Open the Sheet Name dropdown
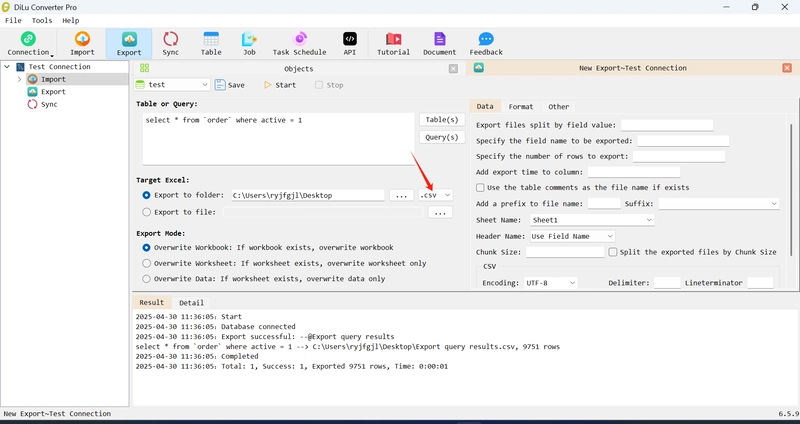This screenshot has width=800, height=424. [x=592, y=220]
